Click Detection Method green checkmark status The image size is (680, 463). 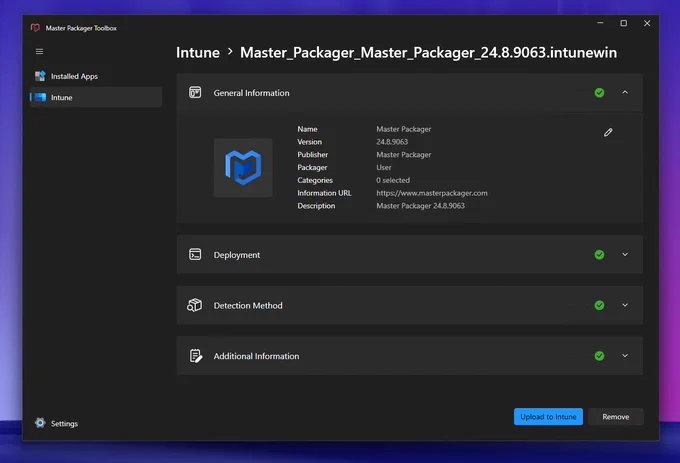(599, 306)
